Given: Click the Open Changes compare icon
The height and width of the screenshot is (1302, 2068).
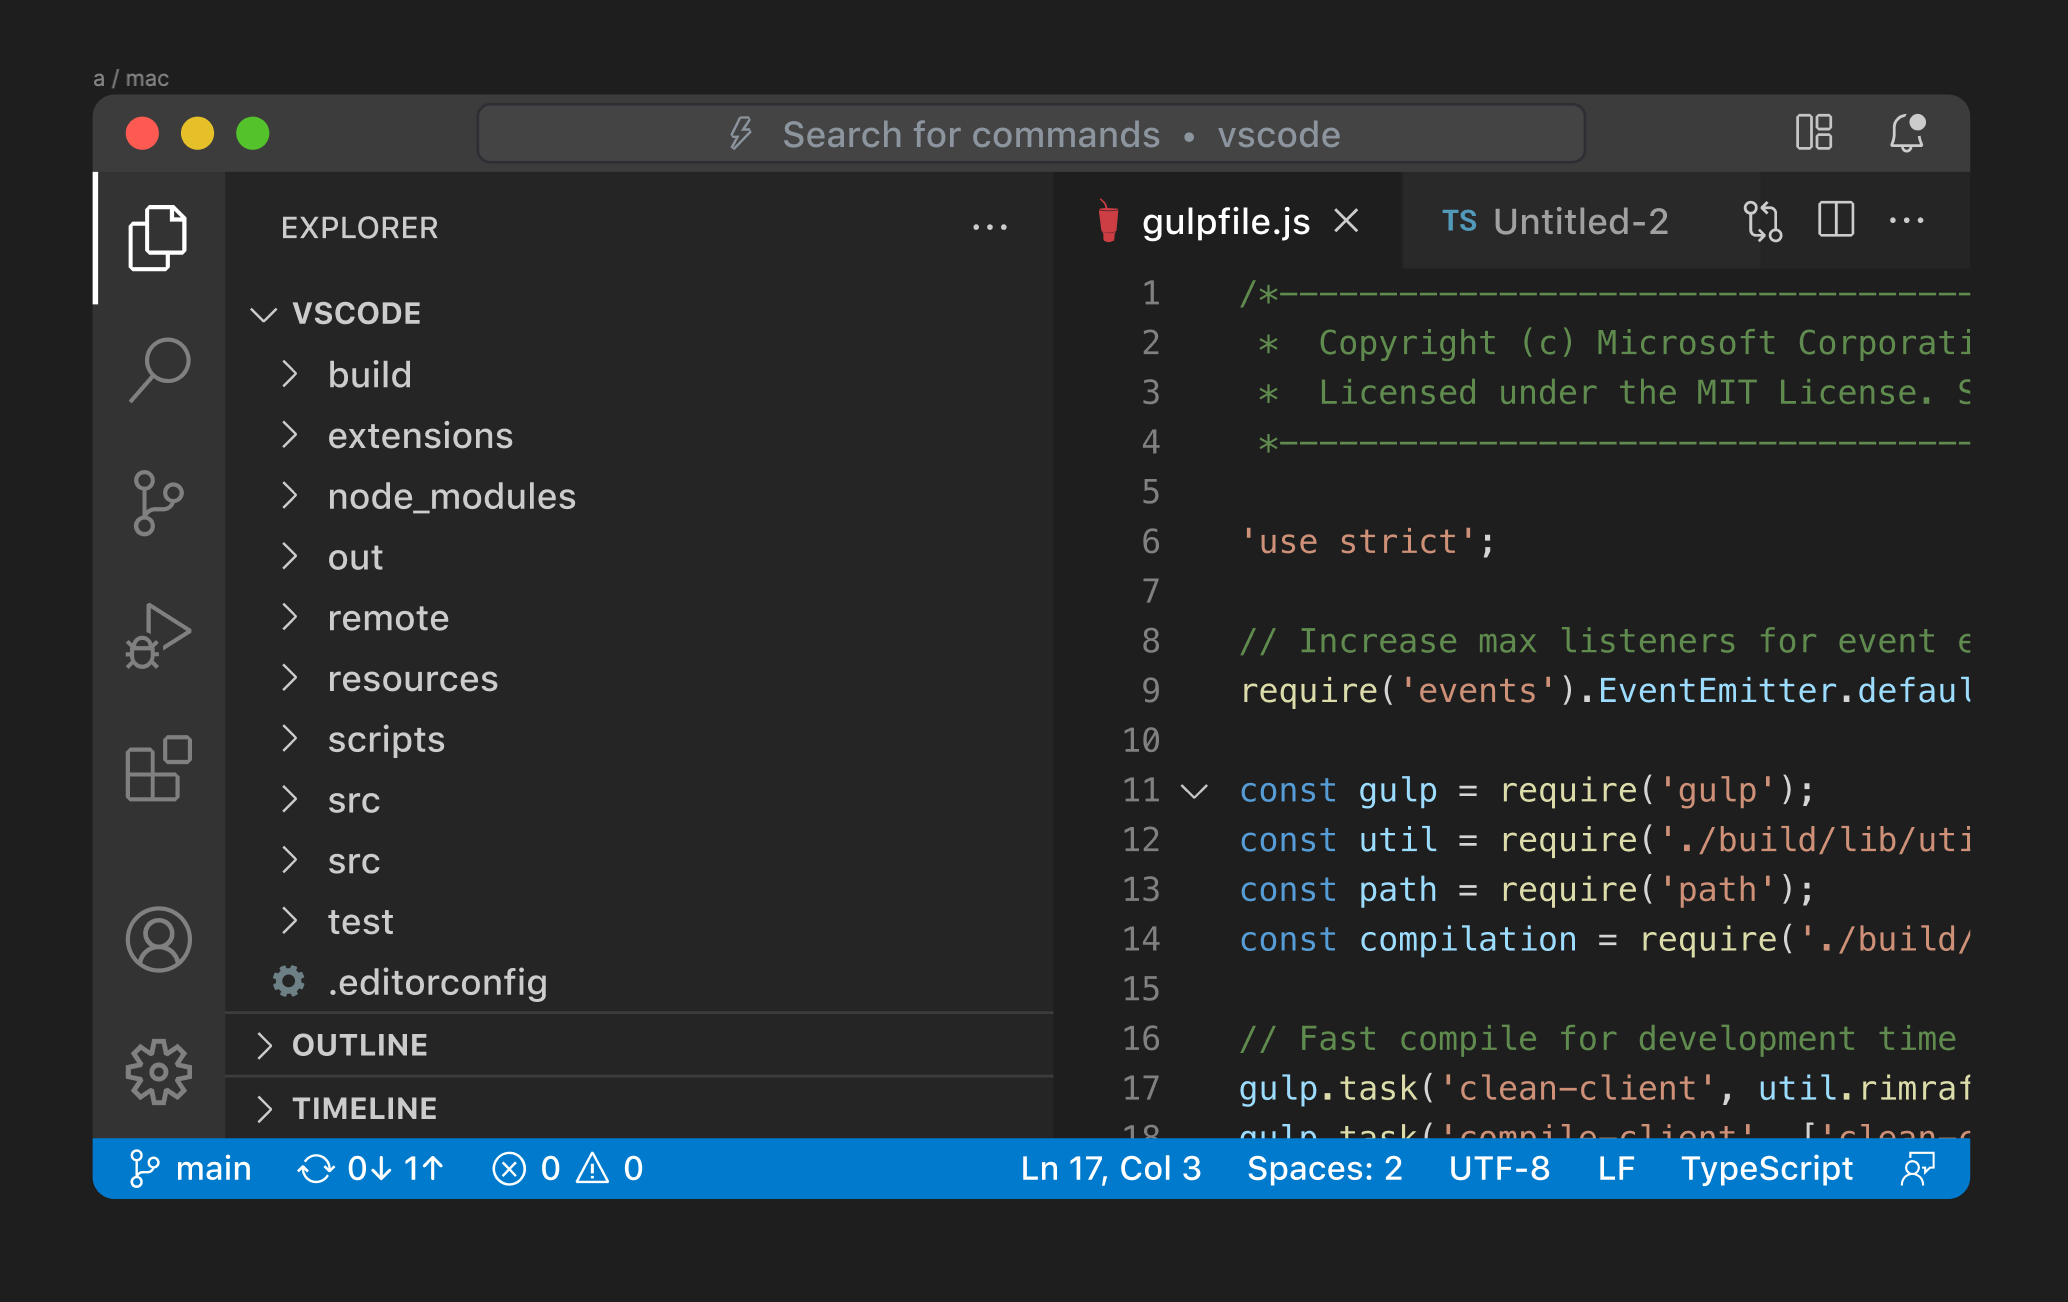Looking at the screenshot, I should pyautogui.click(x=1762, y=221).
